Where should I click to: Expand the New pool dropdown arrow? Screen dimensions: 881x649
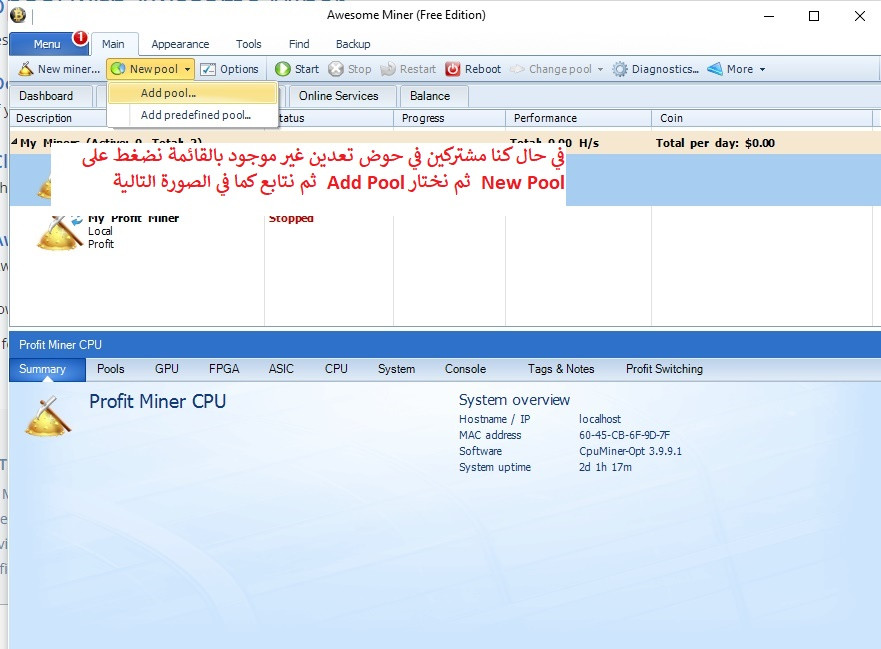pyautogui.click(x=187, y=69)
